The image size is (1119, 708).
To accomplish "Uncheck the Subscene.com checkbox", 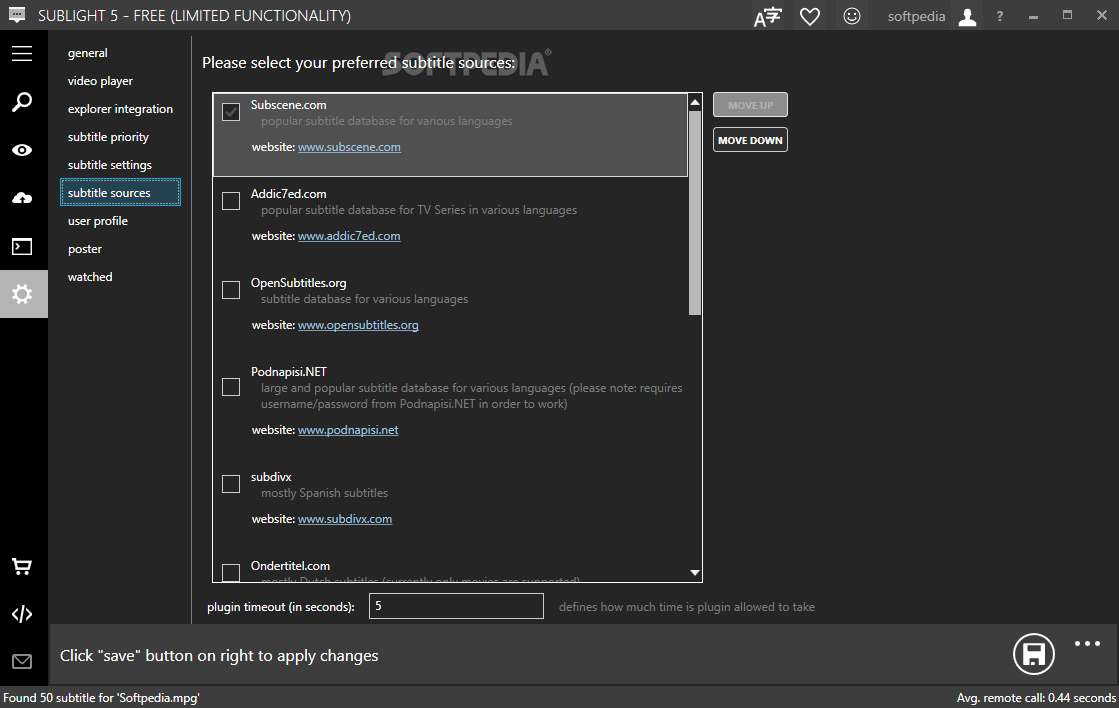I will (x=231, y=112).
